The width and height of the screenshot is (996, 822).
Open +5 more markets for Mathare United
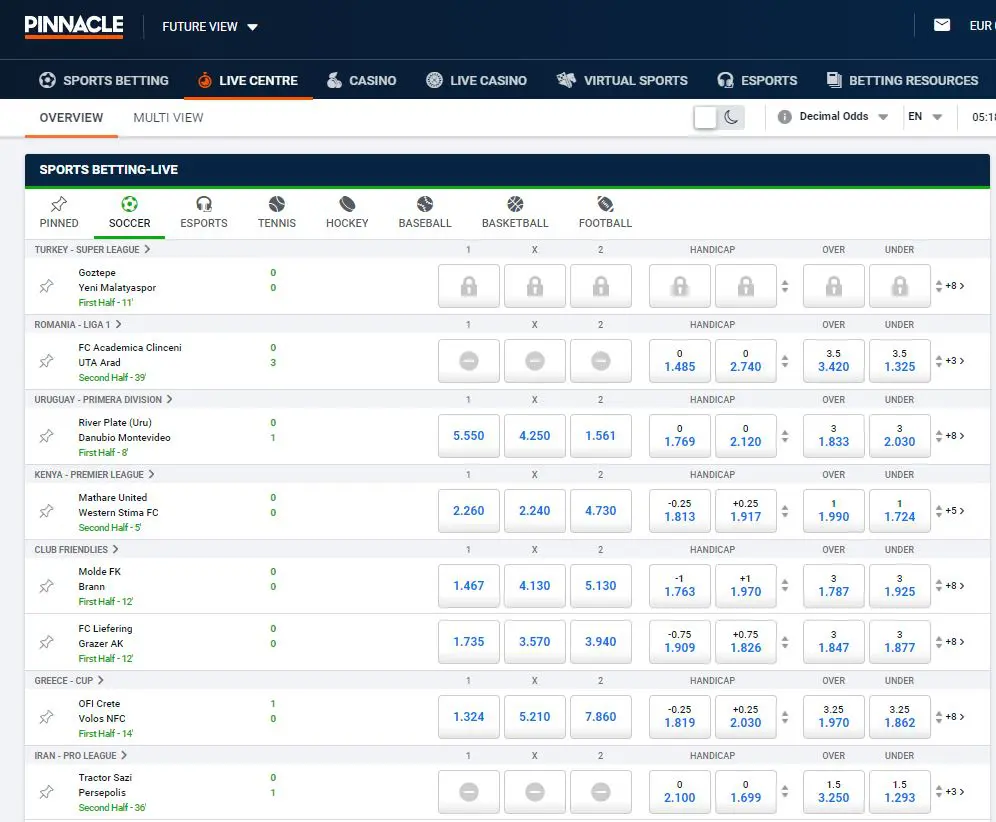tap(955, 511)
